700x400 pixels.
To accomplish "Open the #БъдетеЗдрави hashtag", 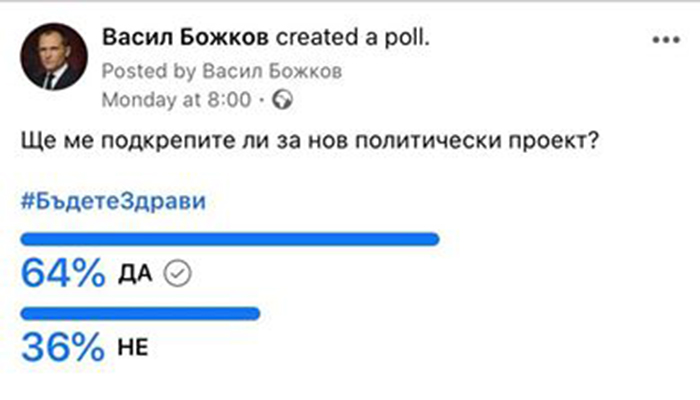I will (113, 201).
